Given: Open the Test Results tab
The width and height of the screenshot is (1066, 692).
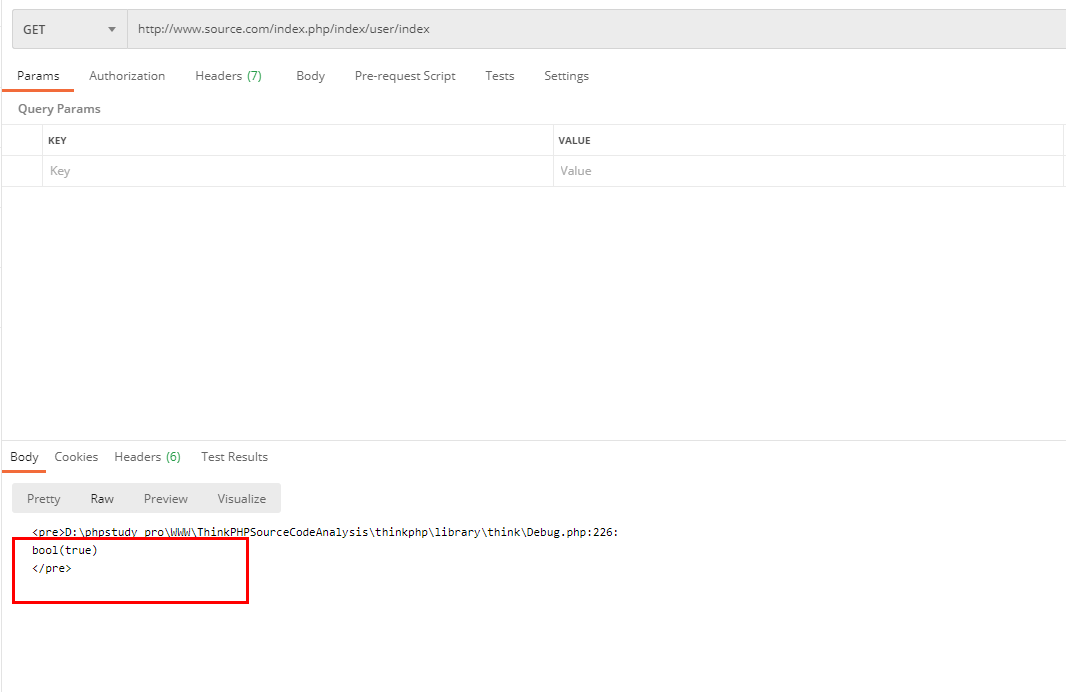Looking at the screenshot, I should 235,457.
